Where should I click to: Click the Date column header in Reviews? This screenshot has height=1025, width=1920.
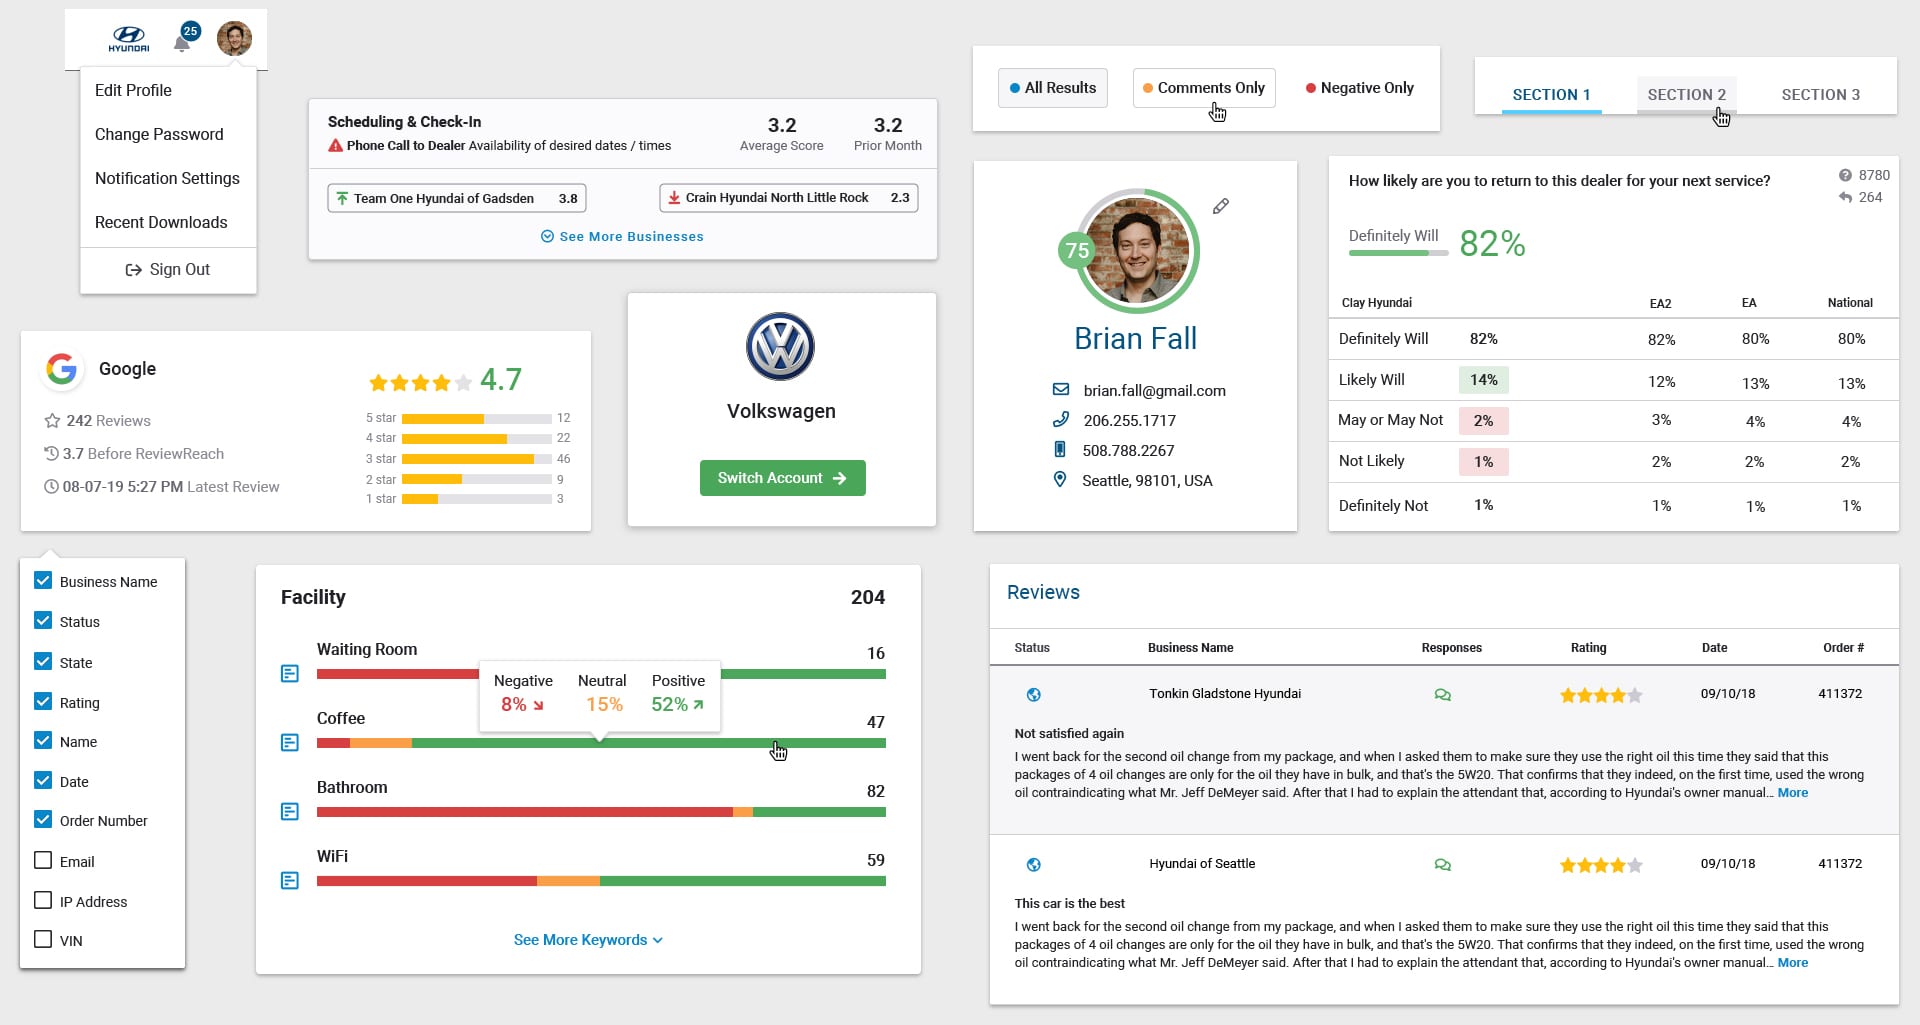[1714, 648]
